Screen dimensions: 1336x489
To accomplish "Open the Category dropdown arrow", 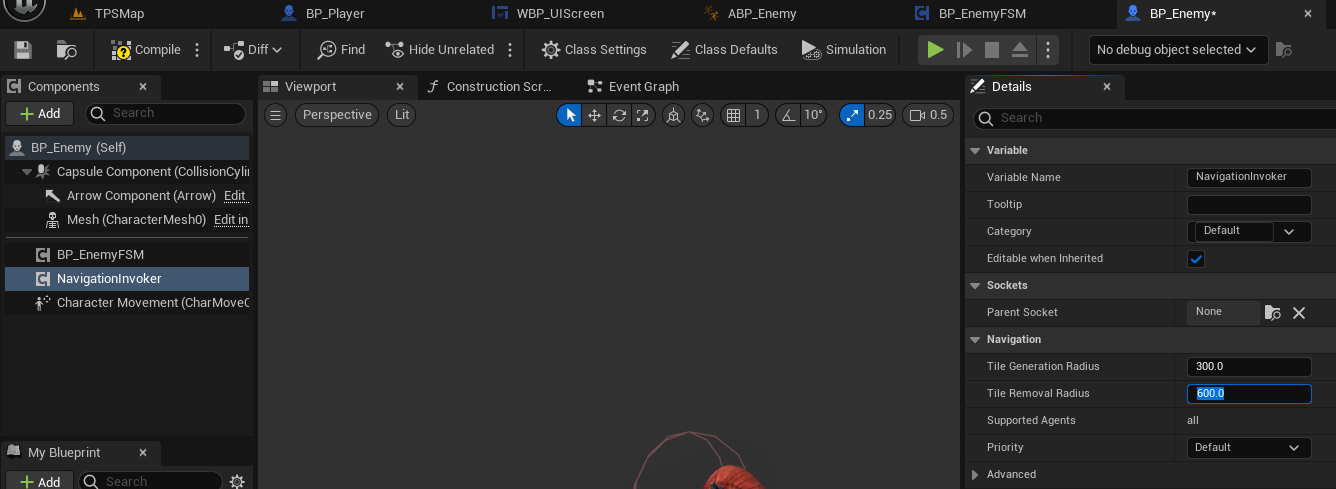I will coord(1290,231).
